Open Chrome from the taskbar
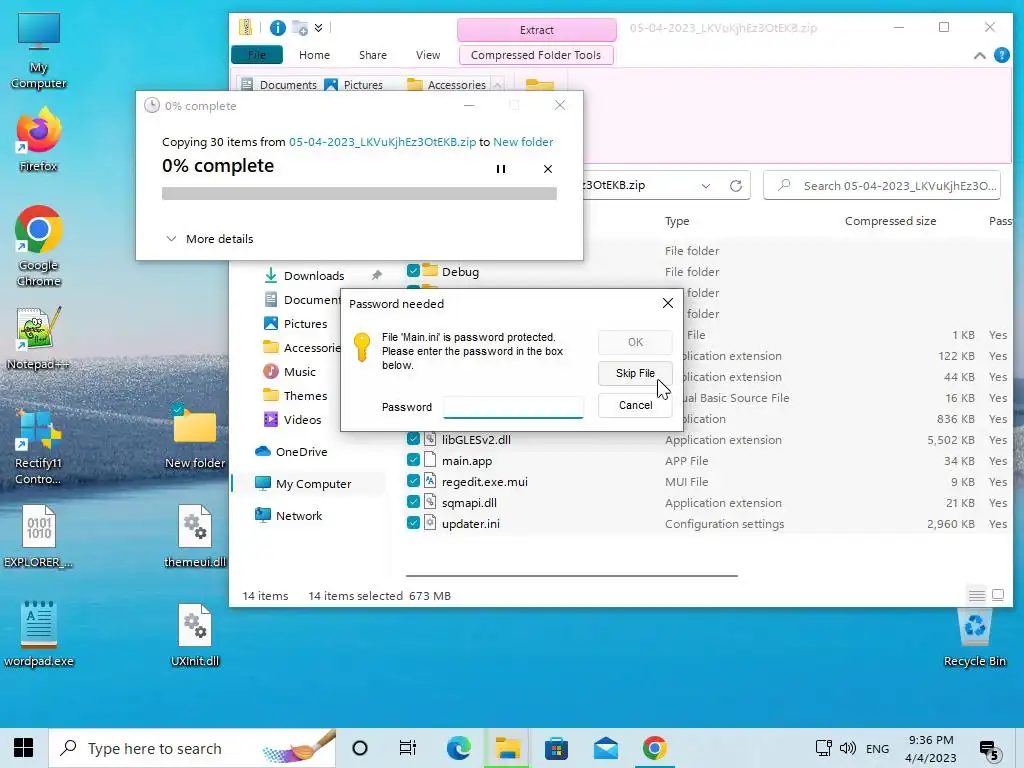Viewport: 1024px width, 768px height. [654, 748]
